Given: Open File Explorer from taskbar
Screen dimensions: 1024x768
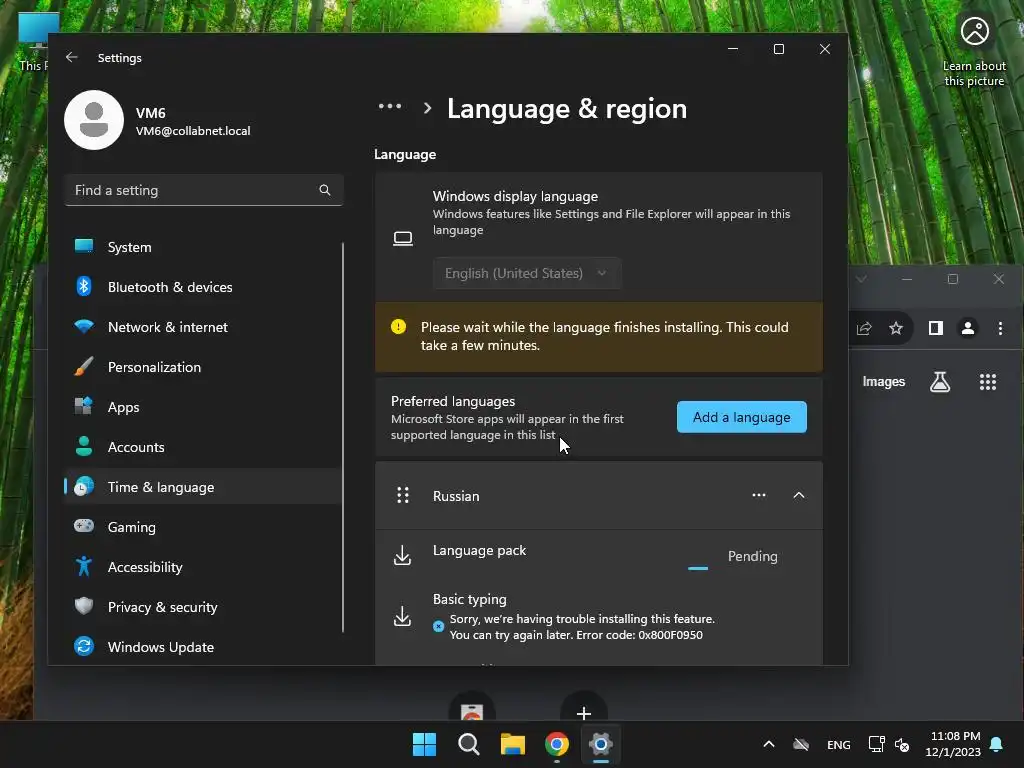Looking at the screenshot, I should [513, 744].
